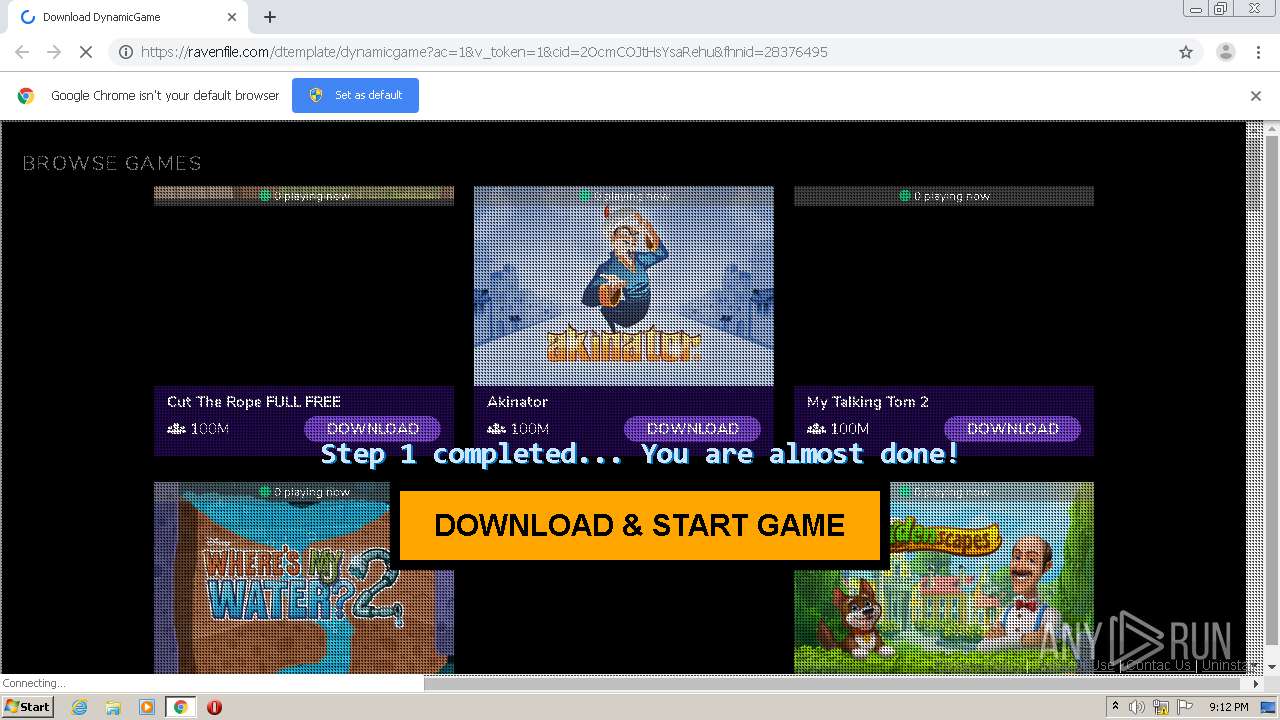1280x720 pixels.
Task: Open the Chrome profile avatar
Action: 1225,52
